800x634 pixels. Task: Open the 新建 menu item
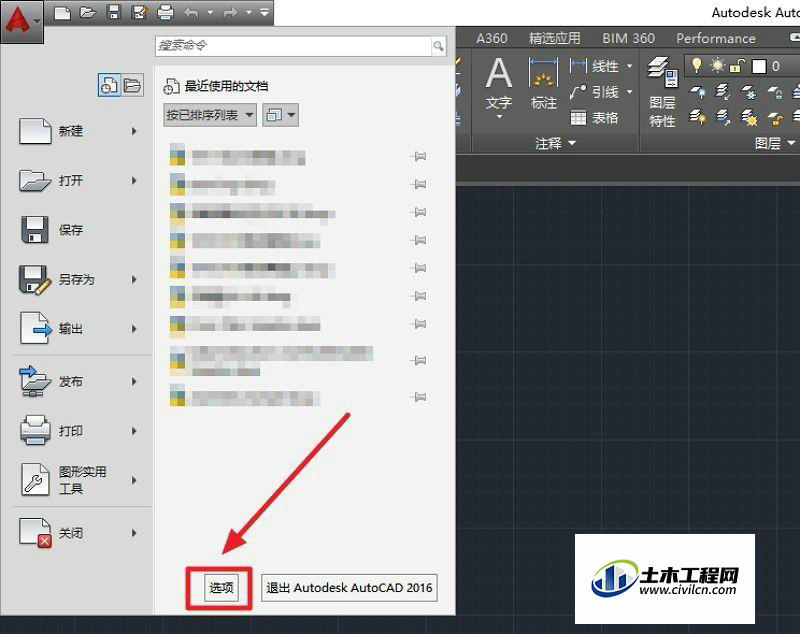pos(80,132)
